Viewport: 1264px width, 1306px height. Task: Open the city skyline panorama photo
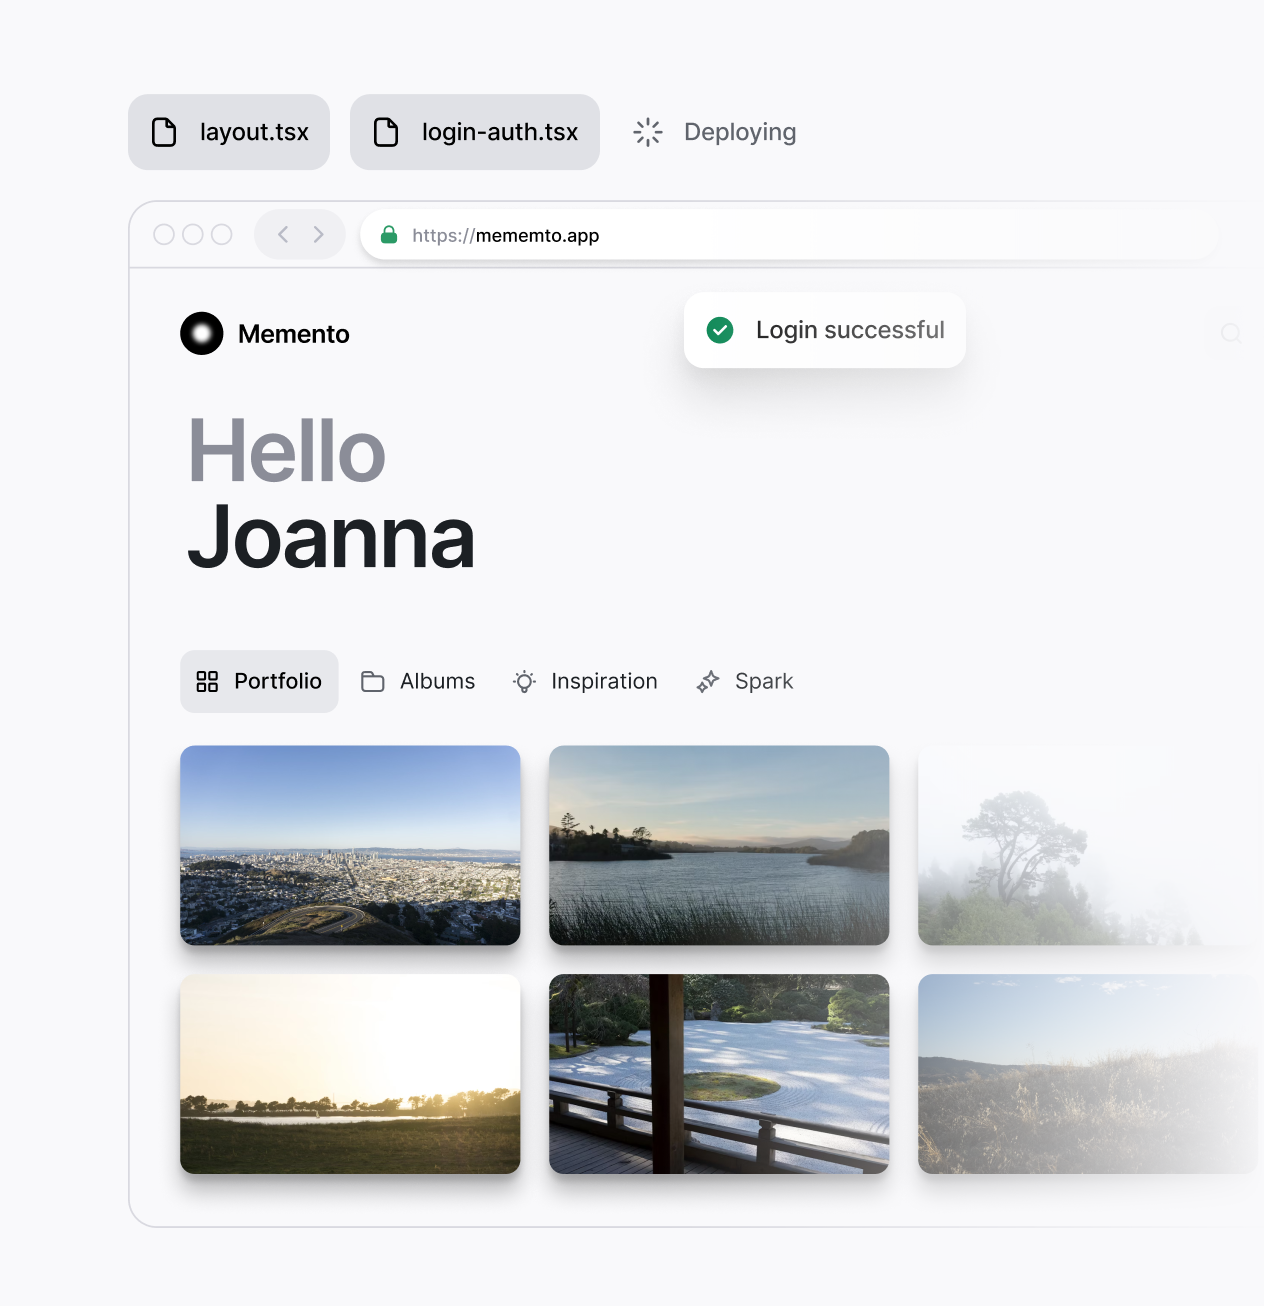pos(350,845)
